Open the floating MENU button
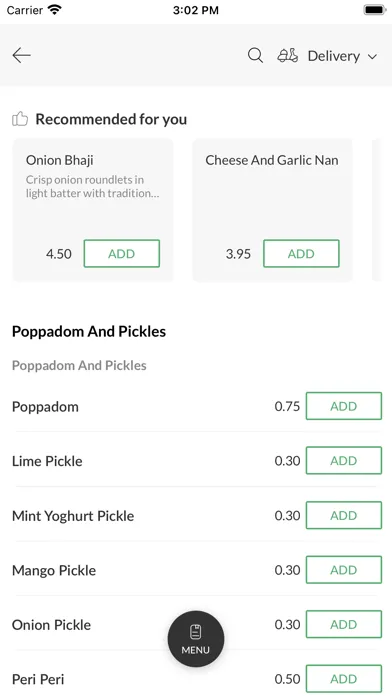Viewport: 392px width, 696px height. point(196,639)
